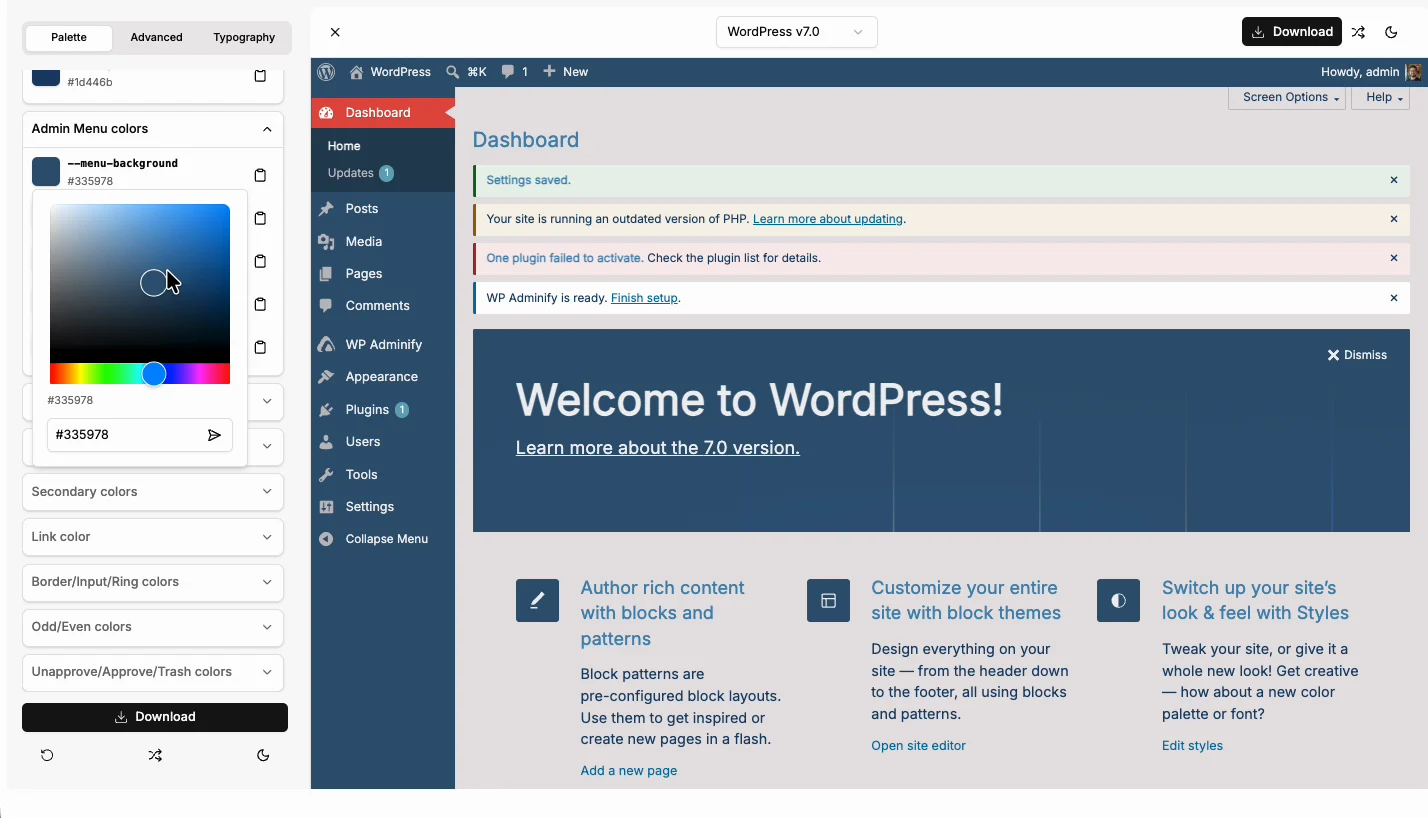
Task: Switch to the Typography tab
Action: pyautogui.click(x=244, y=37)
